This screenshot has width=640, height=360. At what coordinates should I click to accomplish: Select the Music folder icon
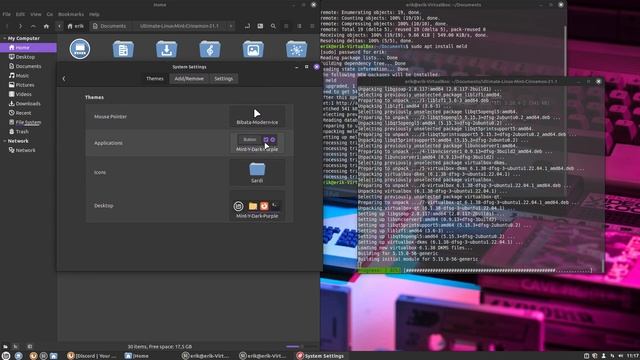[210, 49]
